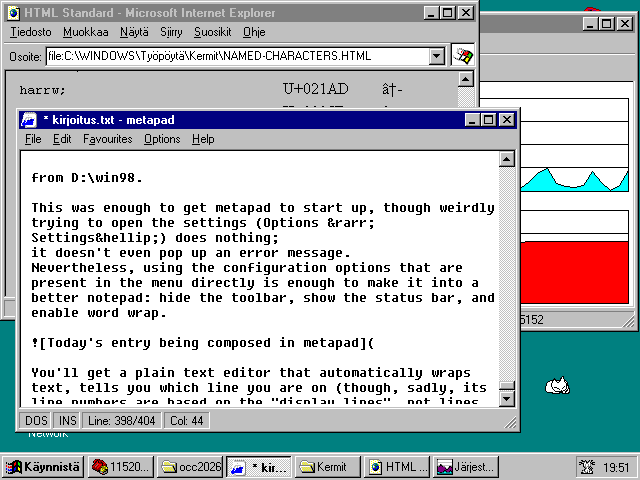Open the Edit menu in metapad

[62, 139]
